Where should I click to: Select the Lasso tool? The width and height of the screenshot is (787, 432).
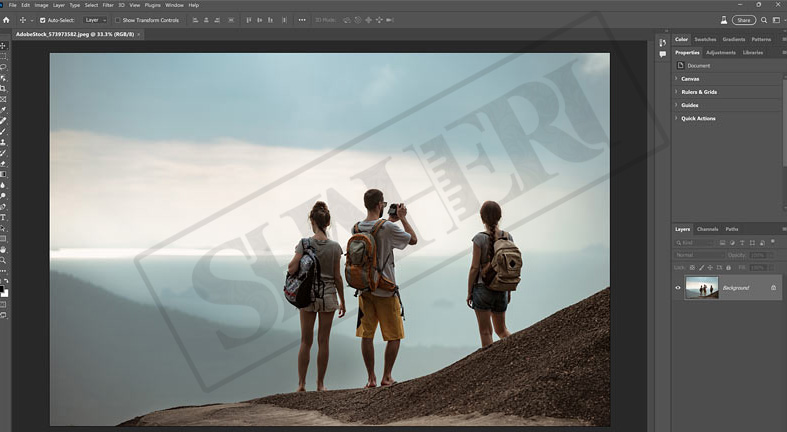4,67
